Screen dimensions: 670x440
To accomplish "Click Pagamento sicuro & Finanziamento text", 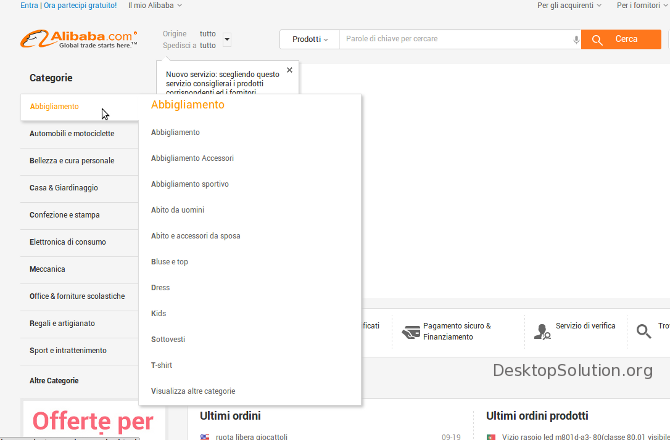I will (x=457, y=331).
